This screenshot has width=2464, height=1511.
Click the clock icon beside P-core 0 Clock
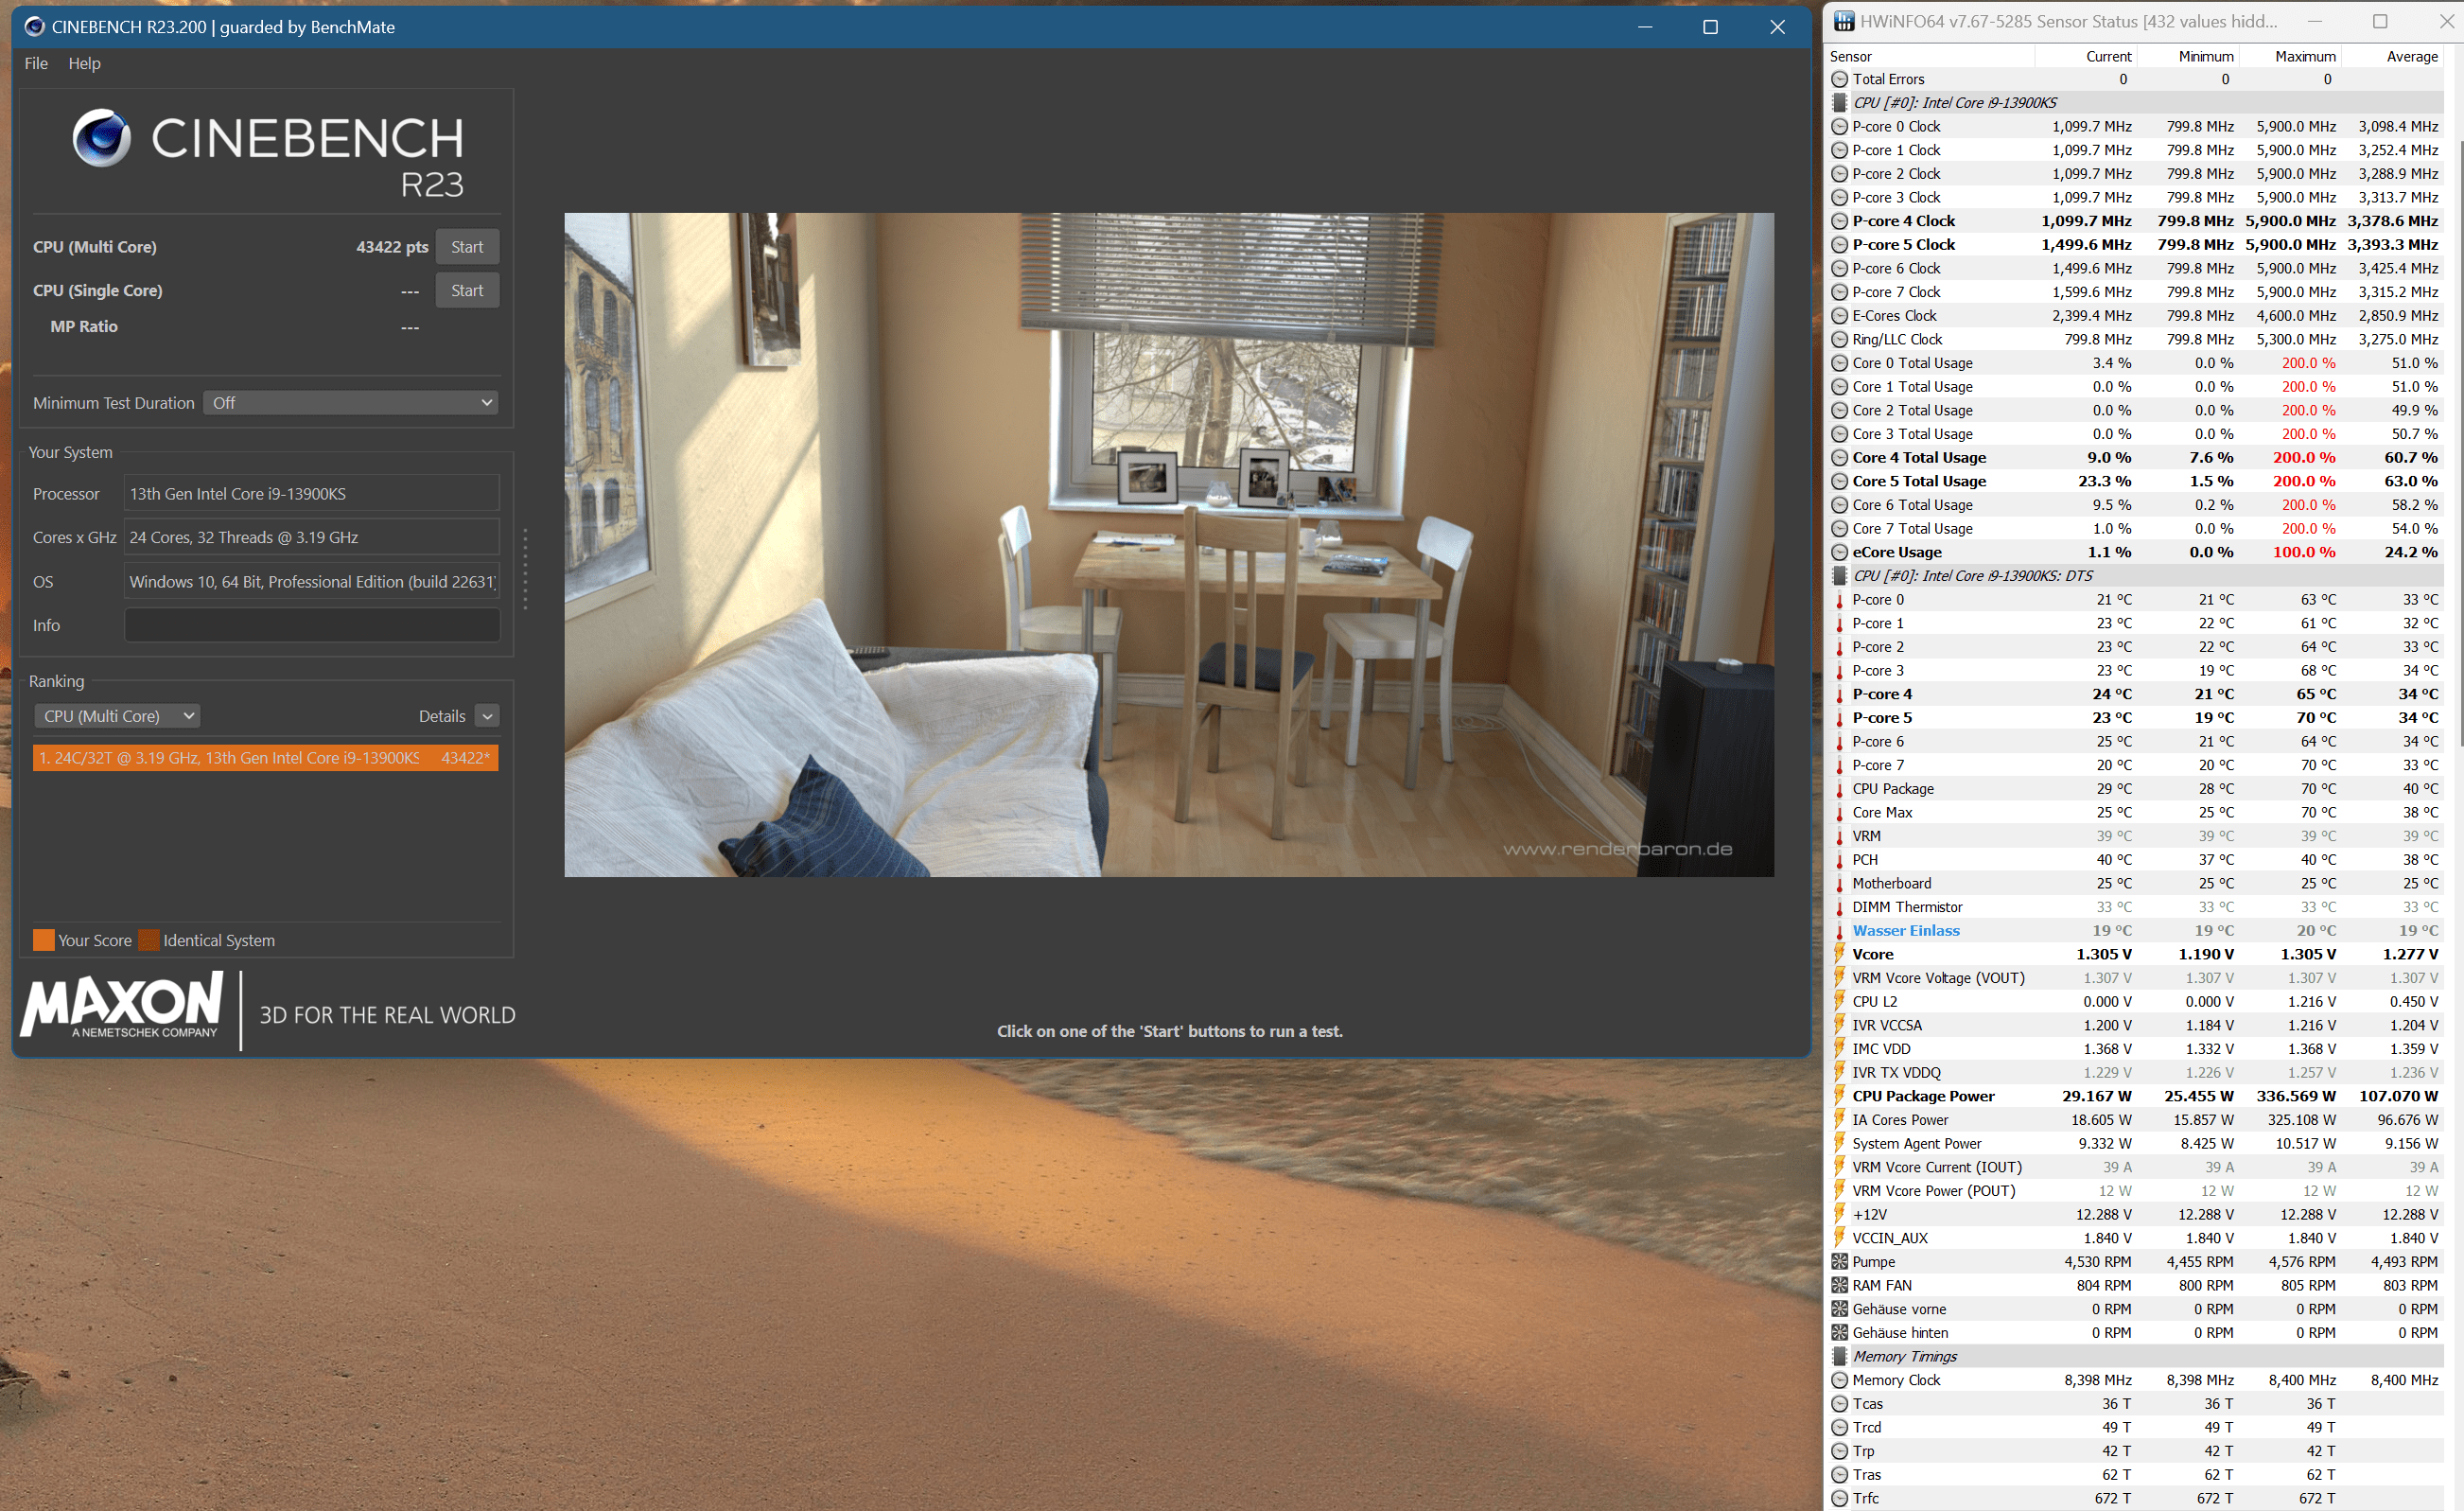(x=1839, y=127)
